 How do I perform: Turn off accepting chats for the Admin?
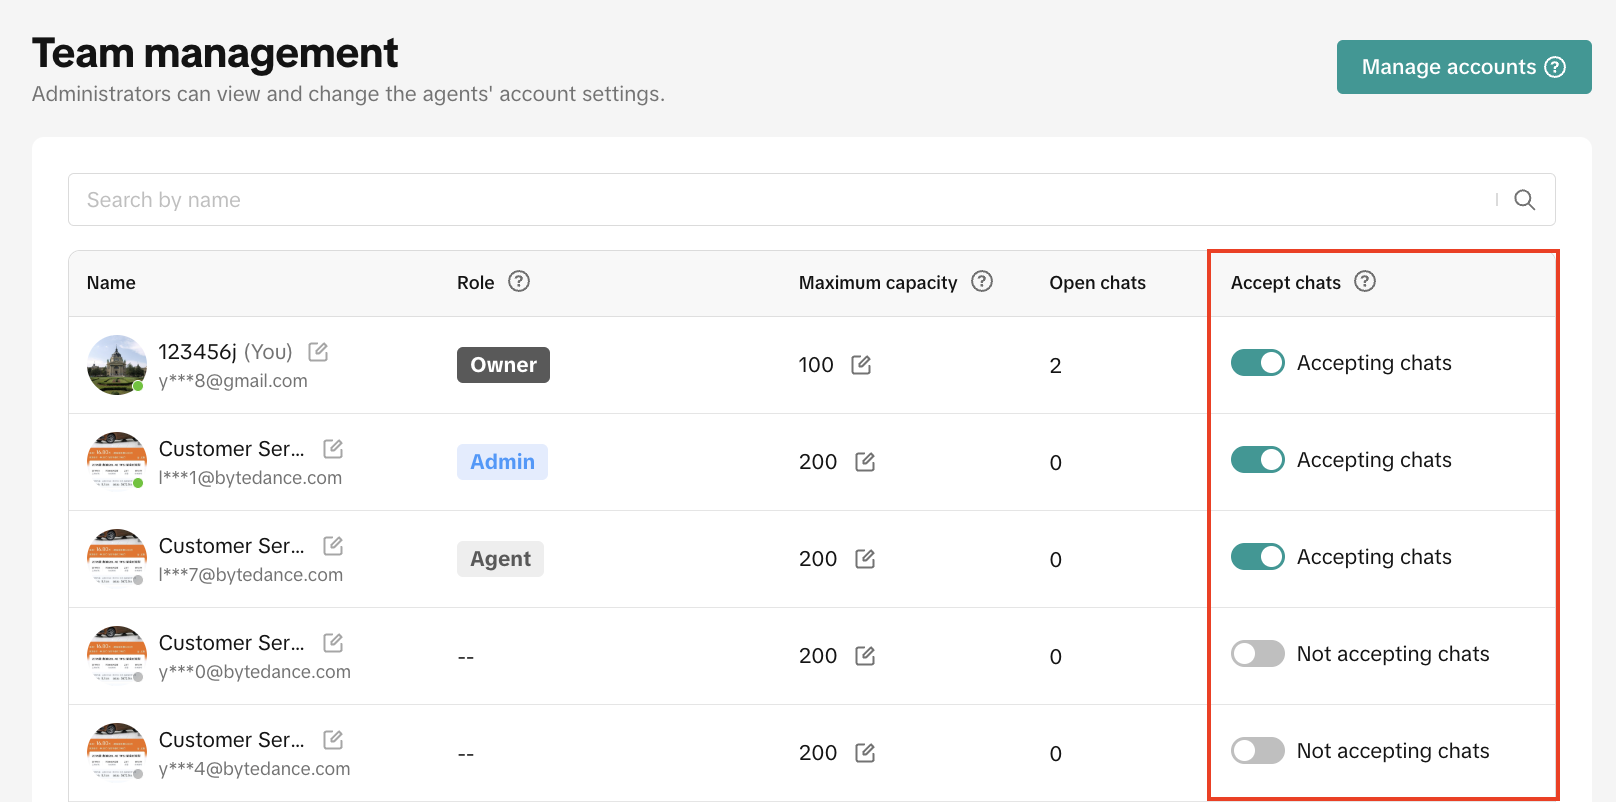(1257, 460)
